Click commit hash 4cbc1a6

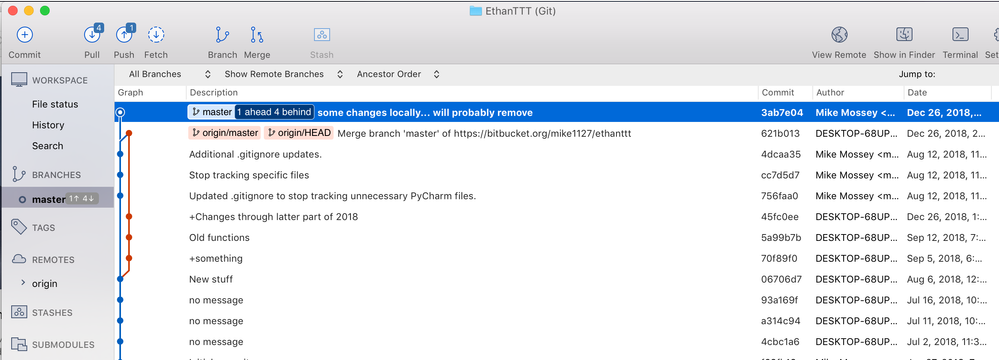(x=781, y=342)
